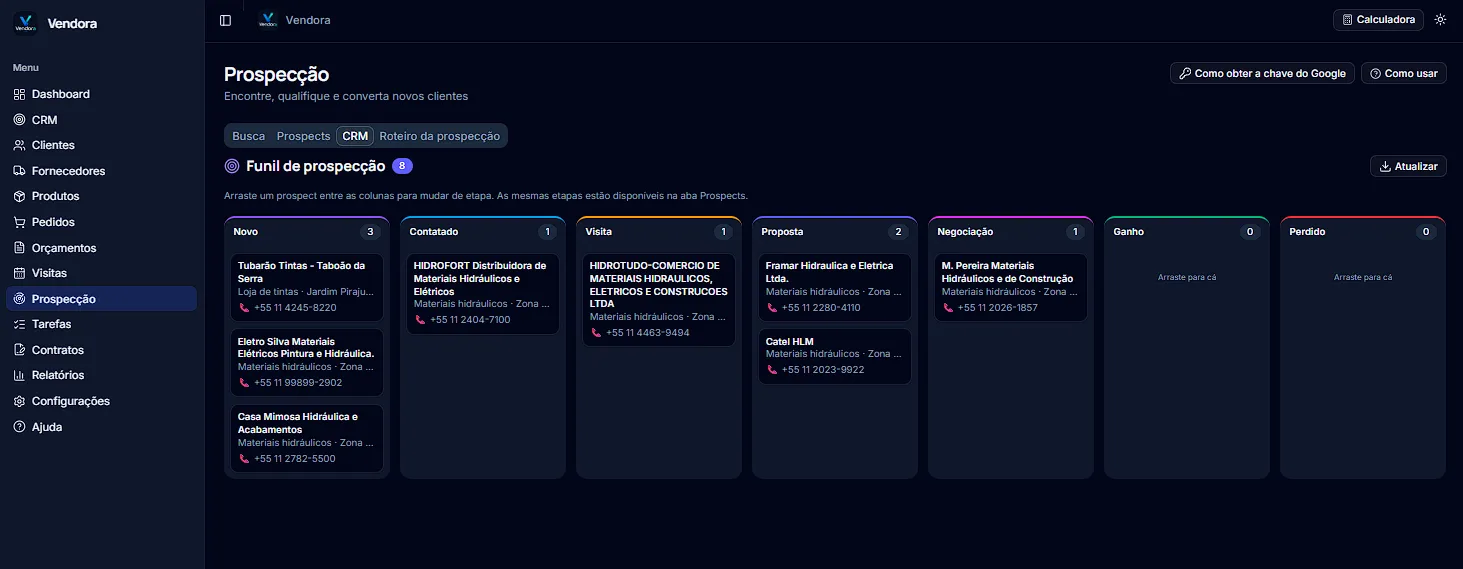Click the phone icon beside +55 11 4463-9494
This screenshot has width=1463, height=569.
click(596, 333)
